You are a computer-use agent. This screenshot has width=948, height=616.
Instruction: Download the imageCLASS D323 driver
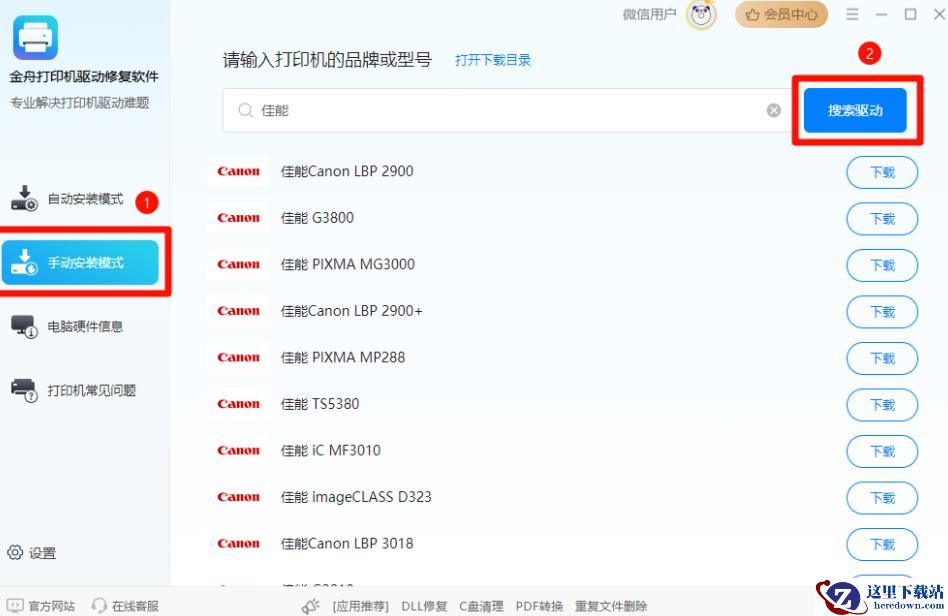[882, 498]
